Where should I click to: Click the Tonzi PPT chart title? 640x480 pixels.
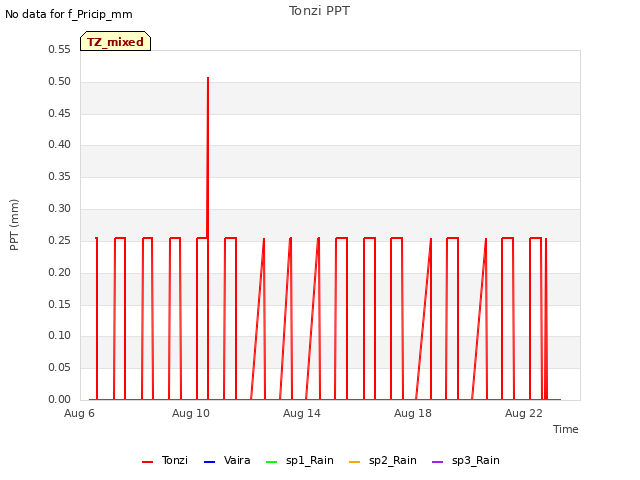pyautogui.click(x=319, y=11)
